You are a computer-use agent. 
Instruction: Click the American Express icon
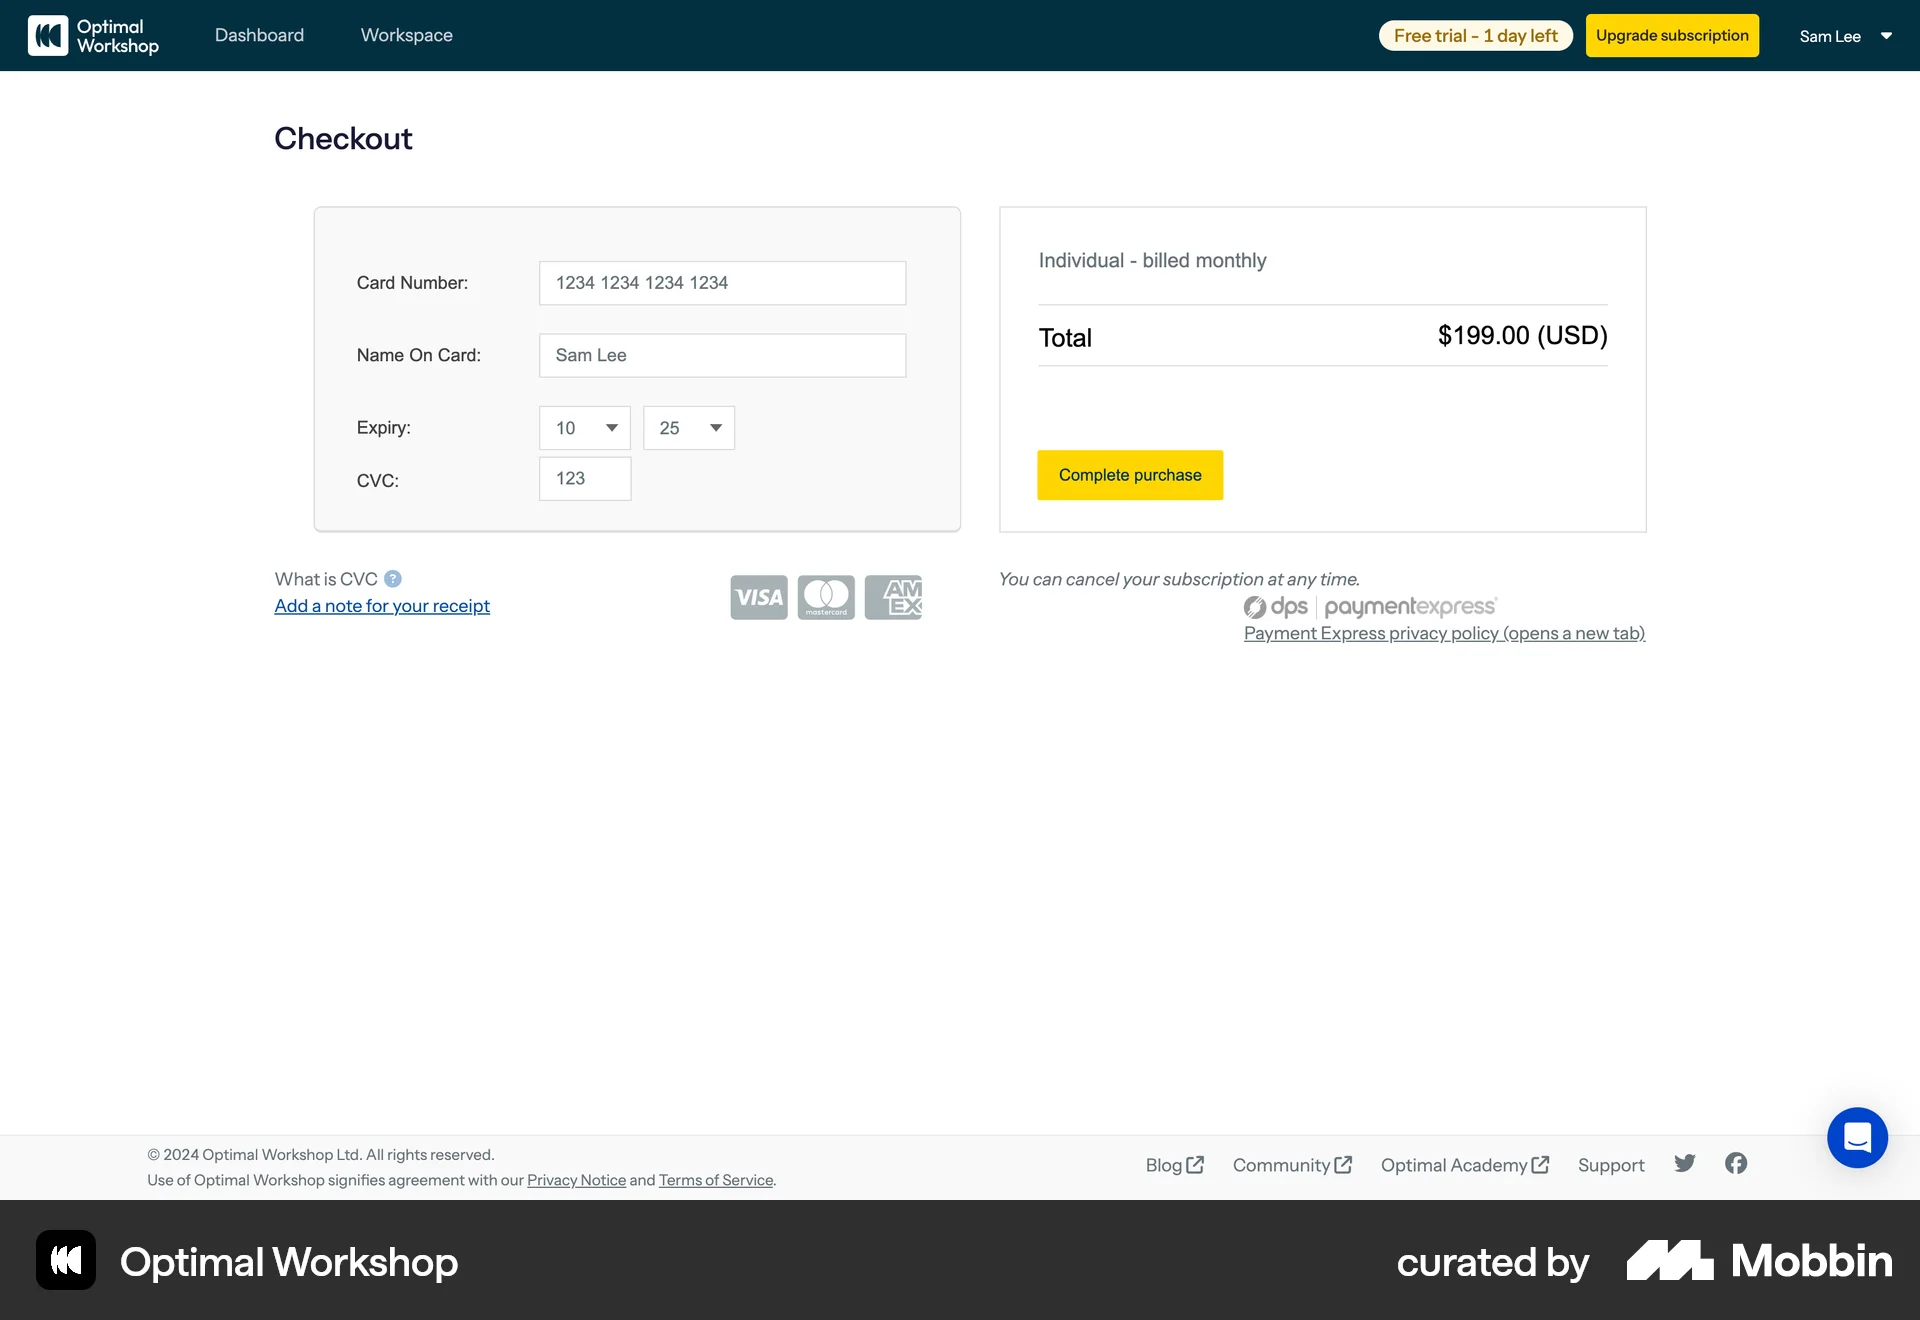[x=893, y=597]
